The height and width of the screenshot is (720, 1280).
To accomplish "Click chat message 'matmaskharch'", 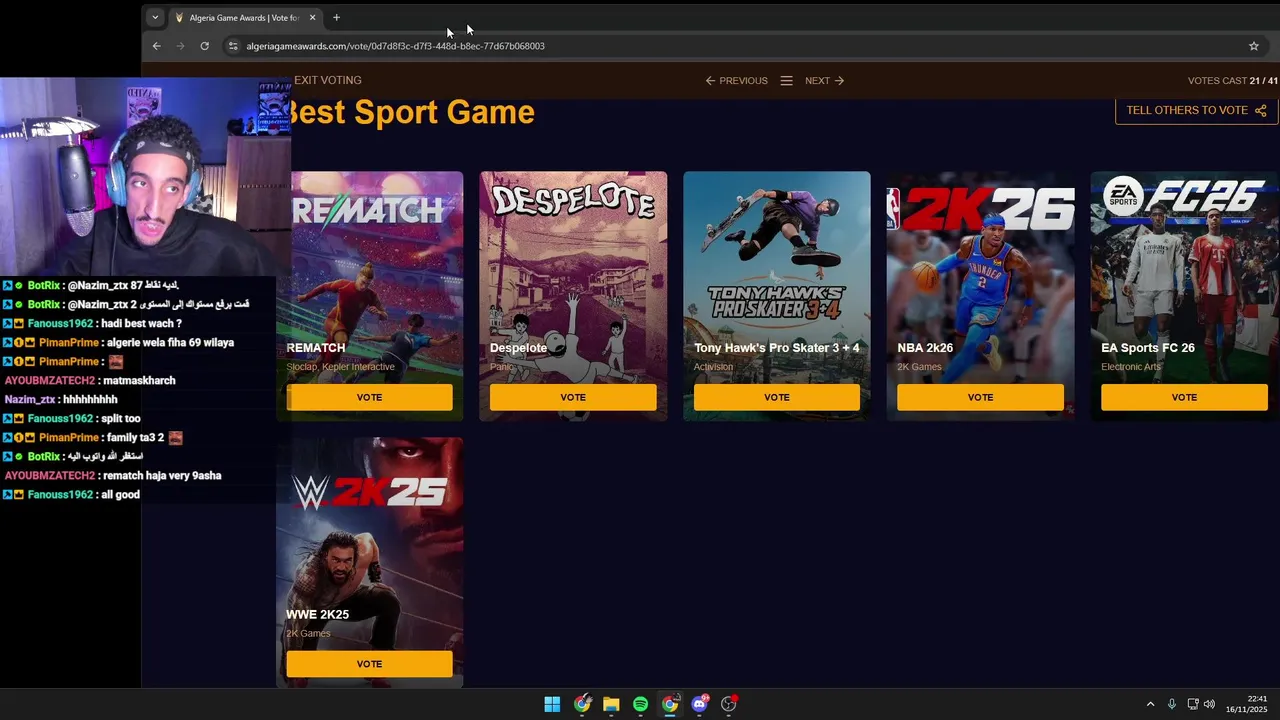I will (x=139, y=381).
